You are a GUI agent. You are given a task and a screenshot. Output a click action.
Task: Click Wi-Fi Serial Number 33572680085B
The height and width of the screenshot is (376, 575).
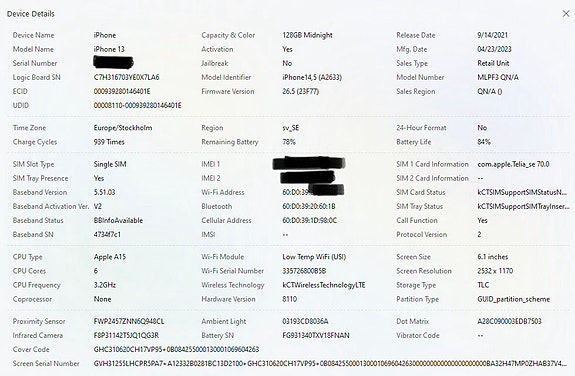[304, 271]
